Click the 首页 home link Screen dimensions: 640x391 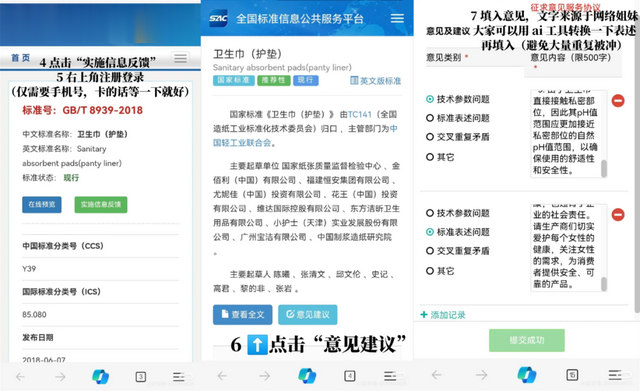[20, 58]
